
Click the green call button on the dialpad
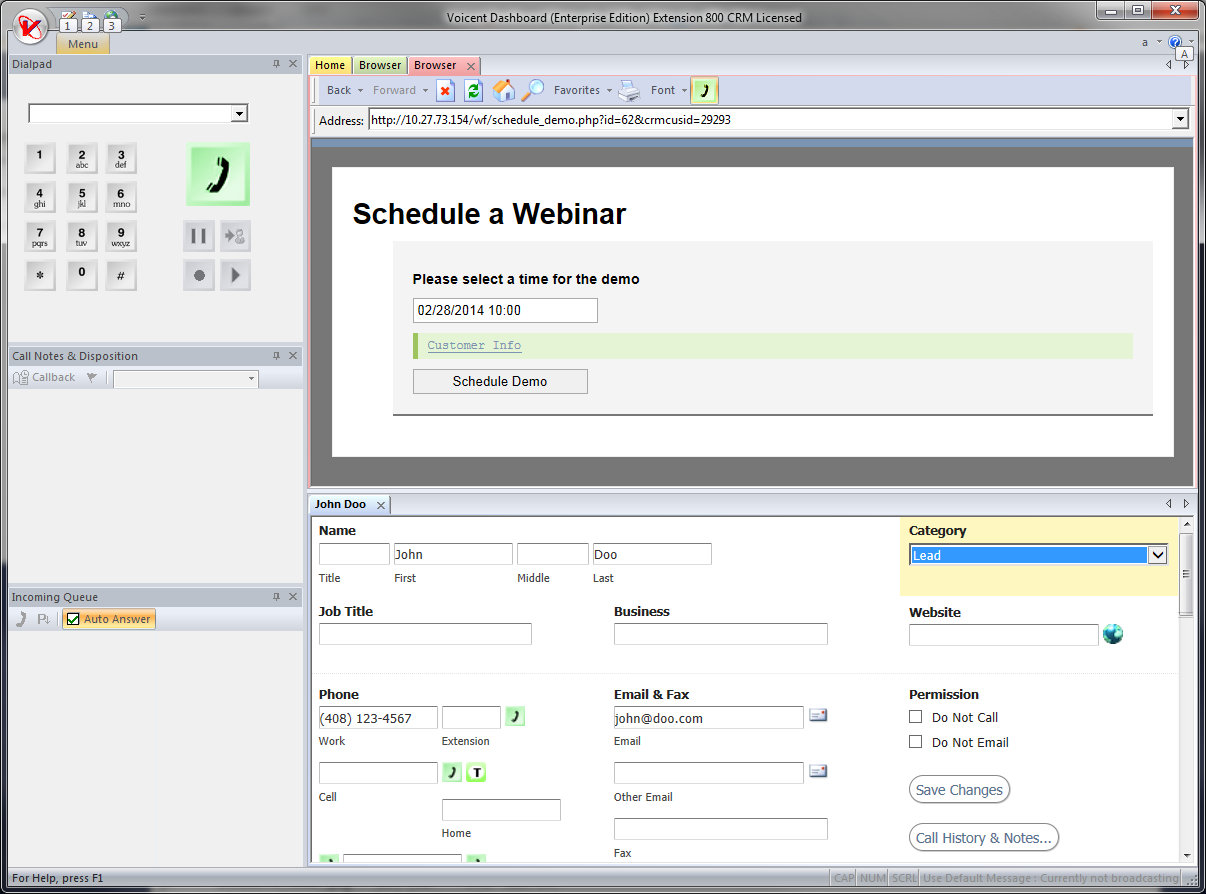click(x=218, y=174)
